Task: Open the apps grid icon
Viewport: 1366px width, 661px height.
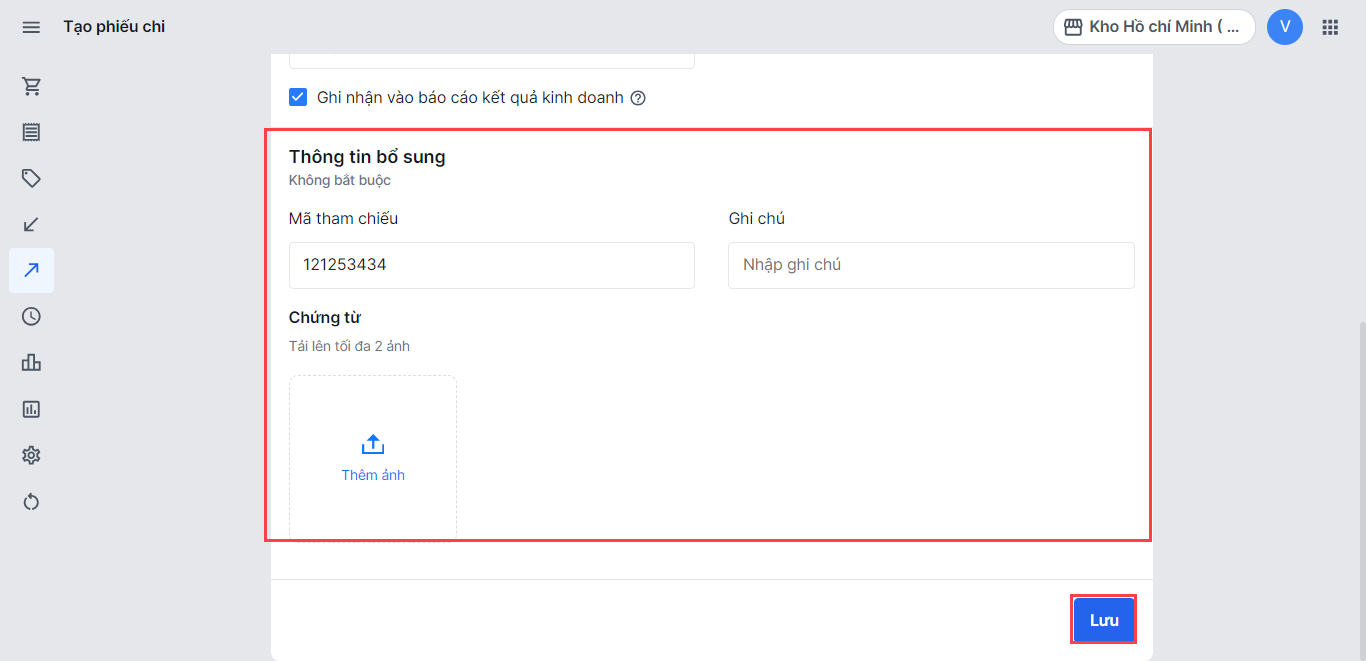Action: tap(1330, 27)
